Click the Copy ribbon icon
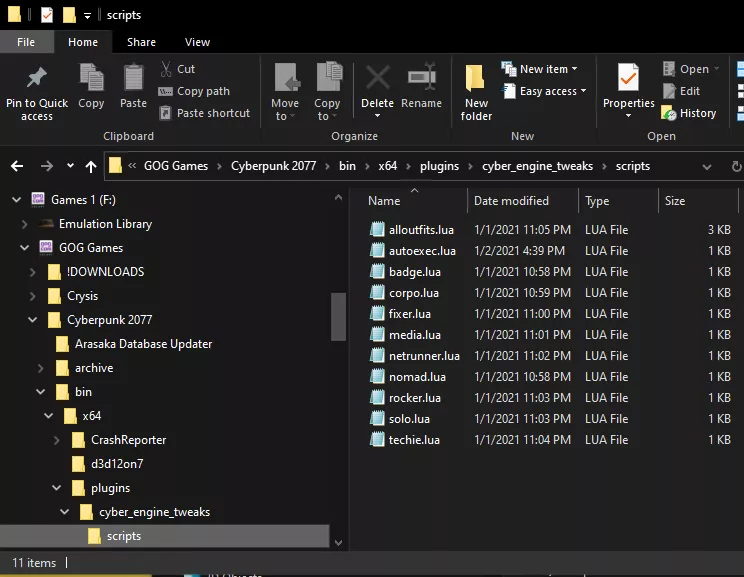This screenshot has width=744, height=577. 91,77
